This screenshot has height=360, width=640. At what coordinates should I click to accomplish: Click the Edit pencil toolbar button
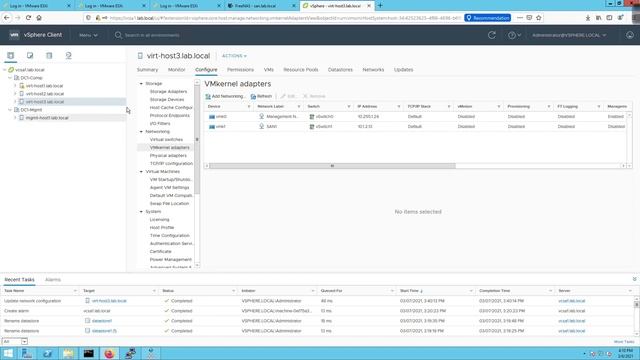(x=288, y=96)
